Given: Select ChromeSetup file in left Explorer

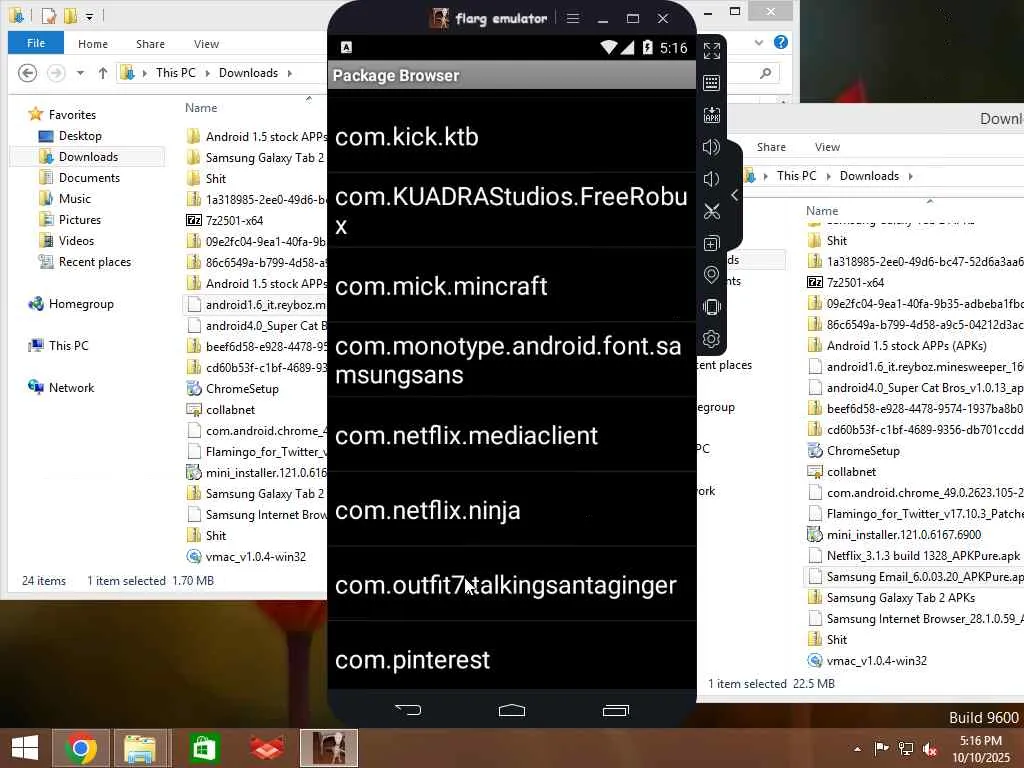Looking at the screenshot, I should (242, 389).
